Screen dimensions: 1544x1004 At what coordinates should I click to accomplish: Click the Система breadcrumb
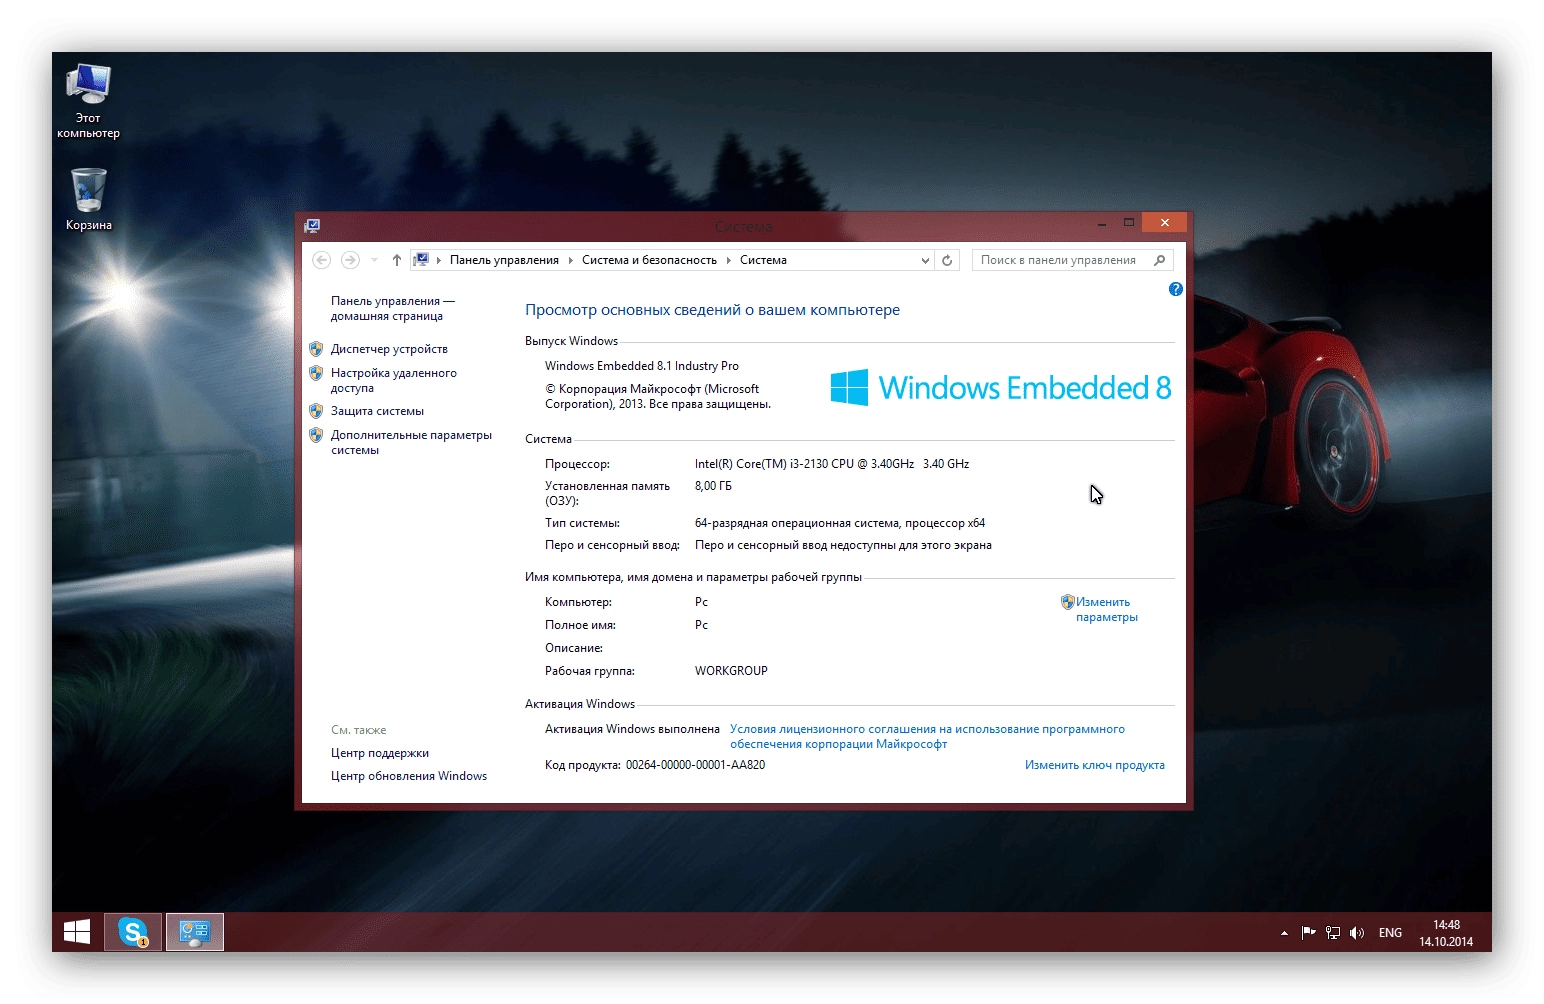pyautogui.click(x=763, y=260)
